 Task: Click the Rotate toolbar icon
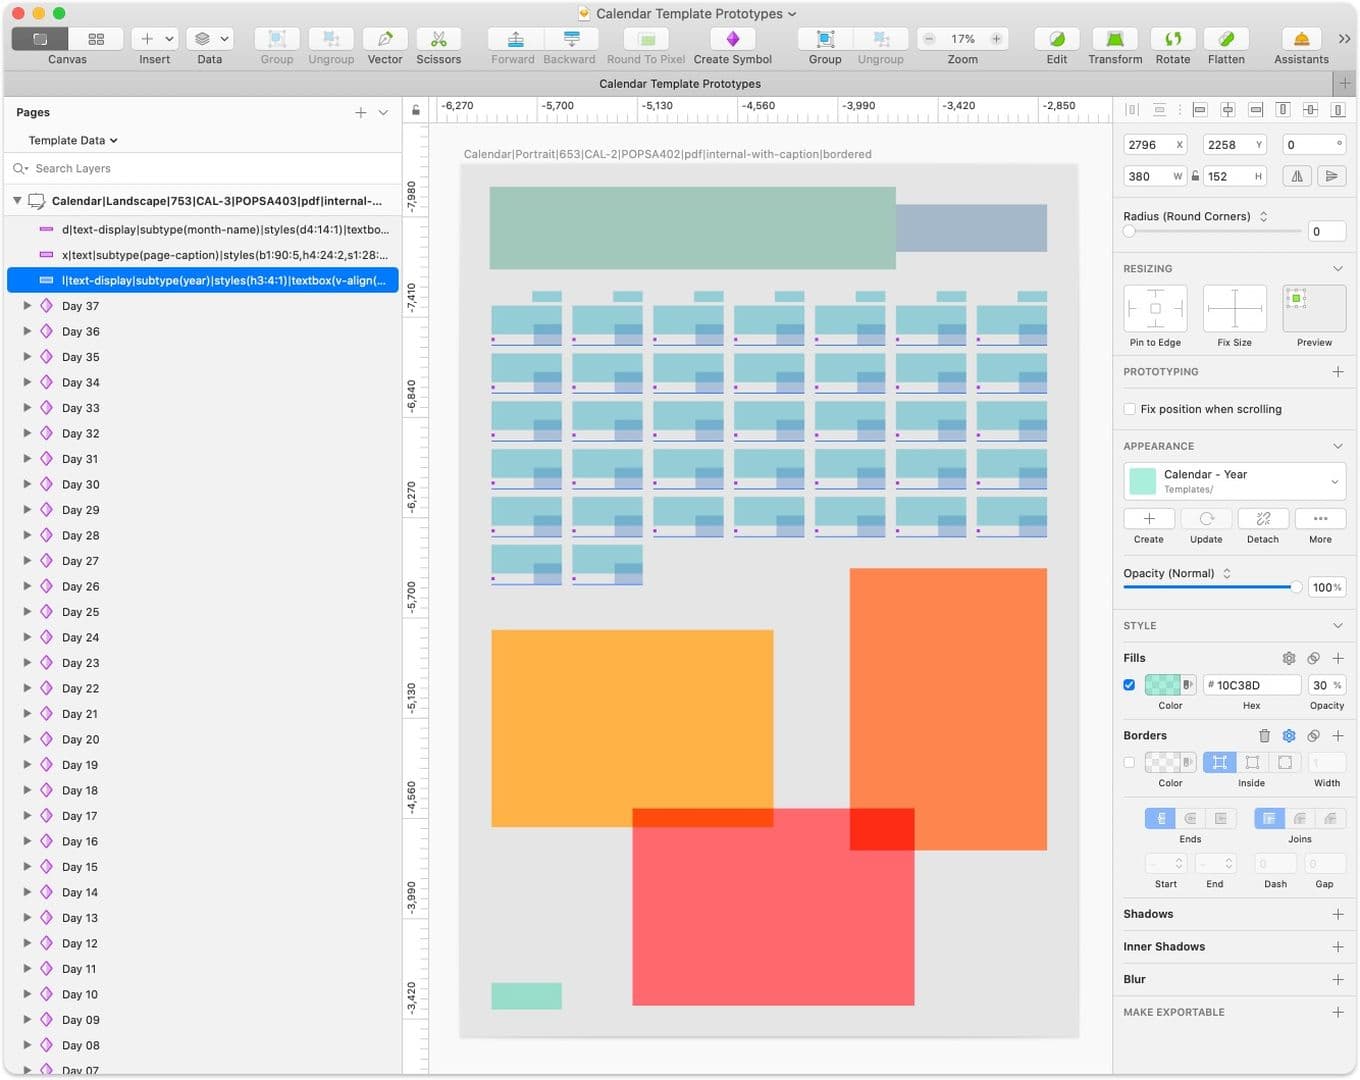[x=1172, y=39]
